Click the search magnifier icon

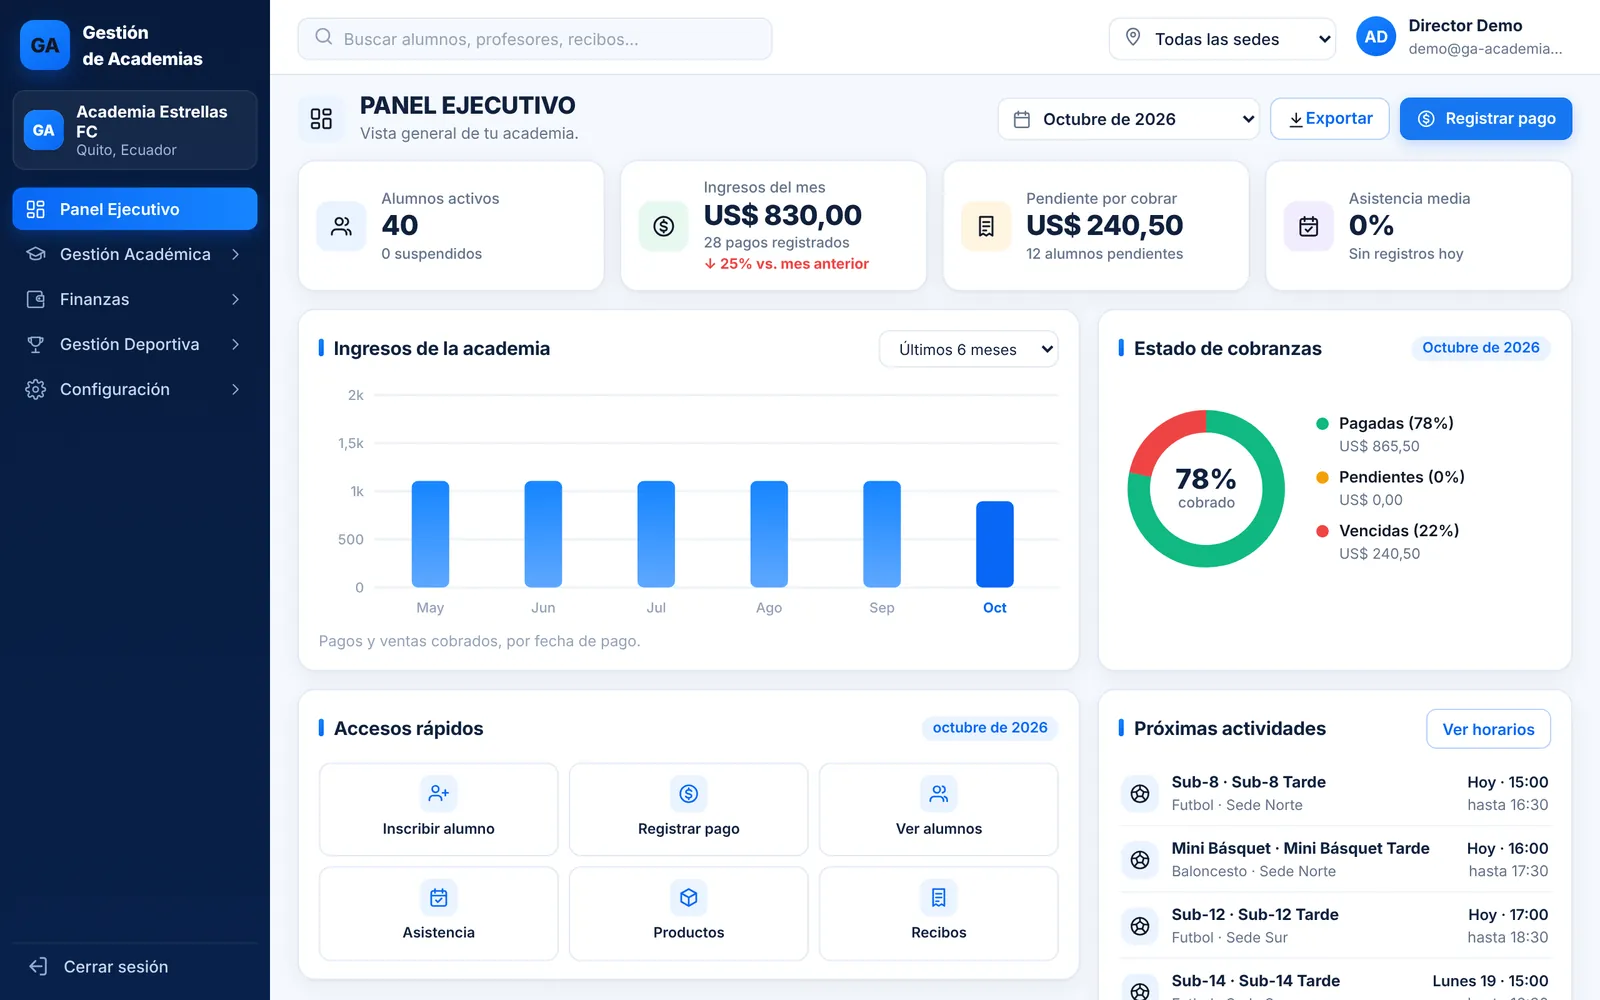coord(324,37)
